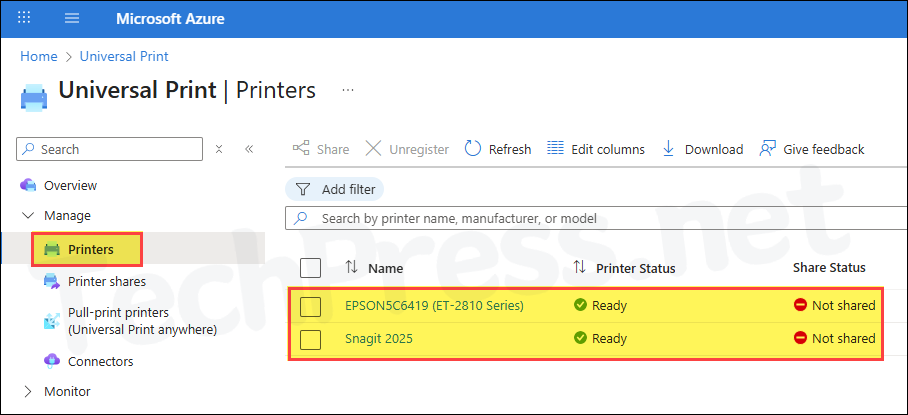908x415 pixels.
Task: Click the Printer Status column header
Action: click(x=636, y=269)
